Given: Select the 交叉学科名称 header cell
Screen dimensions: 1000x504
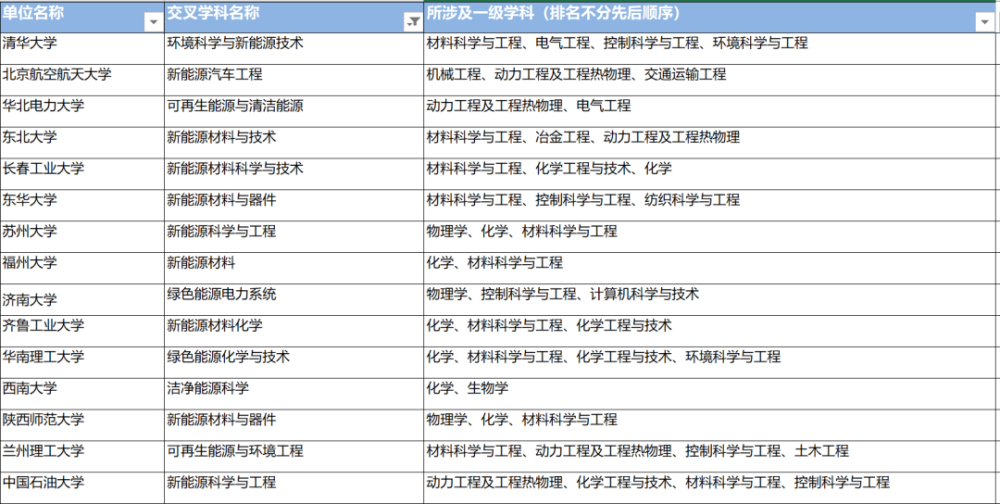Looking at the screenshot, I should click(x=293, y=17).
